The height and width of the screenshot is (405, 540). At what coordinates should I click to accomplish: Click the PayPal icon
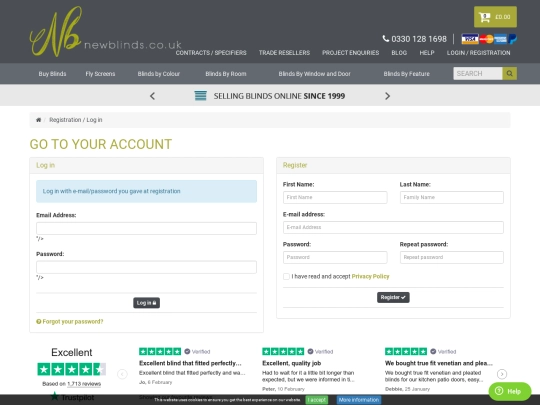(512, 39)
